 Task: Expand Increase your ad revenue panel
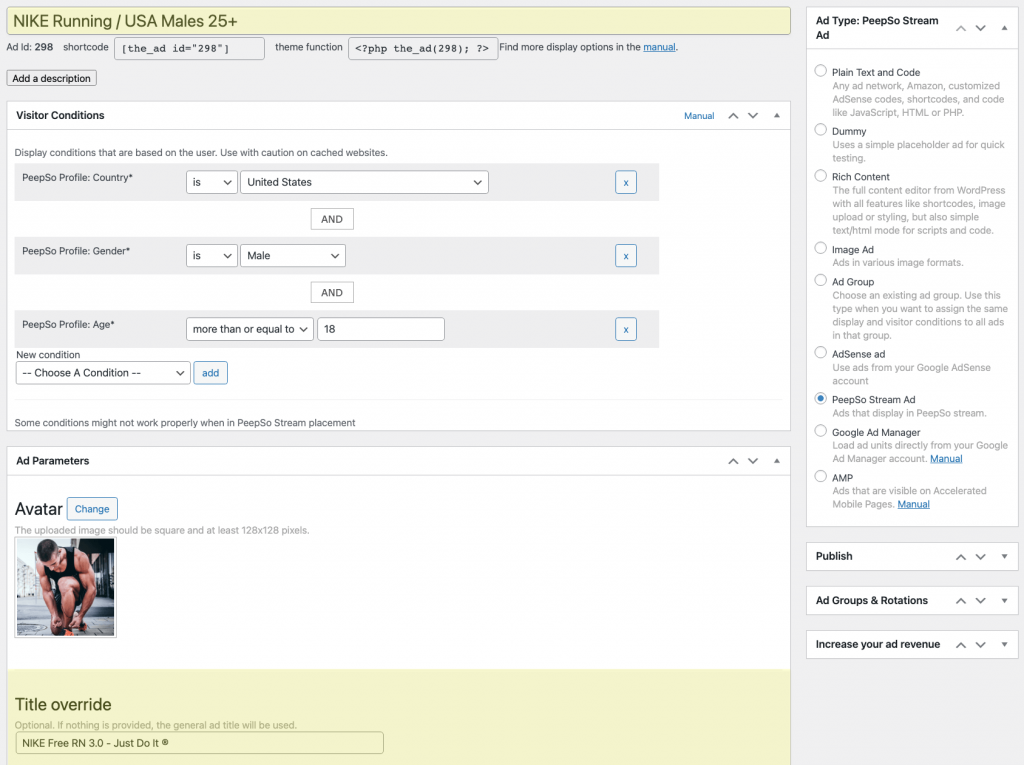point(1004,645)
